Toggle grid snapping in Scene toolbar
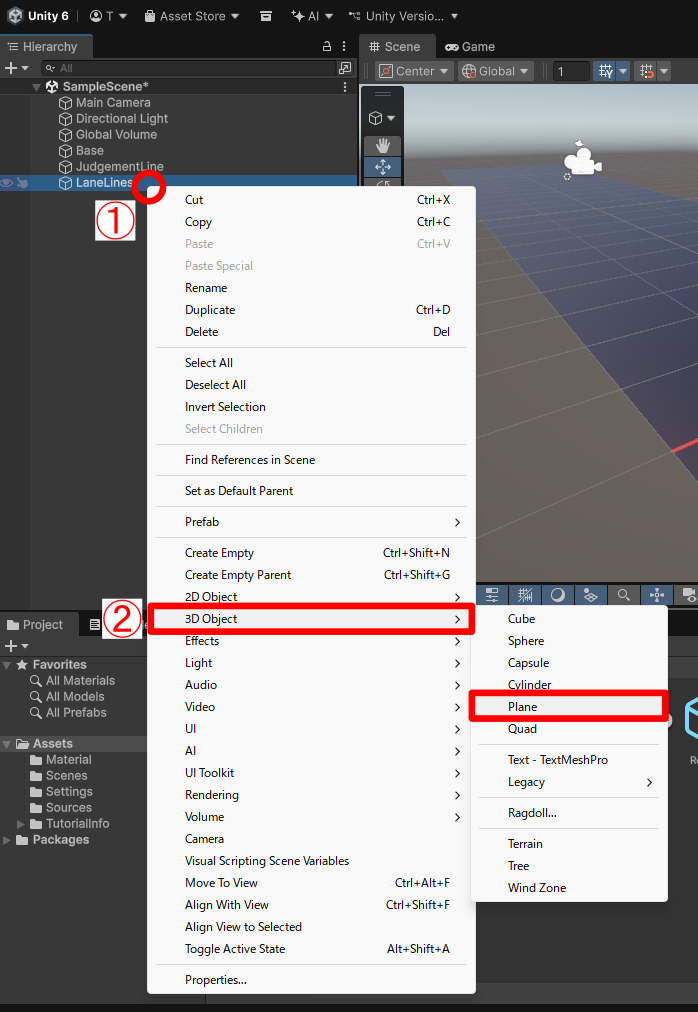This screenshot has width=698, height=1012. pyautogui.click(x=645, y=71)
